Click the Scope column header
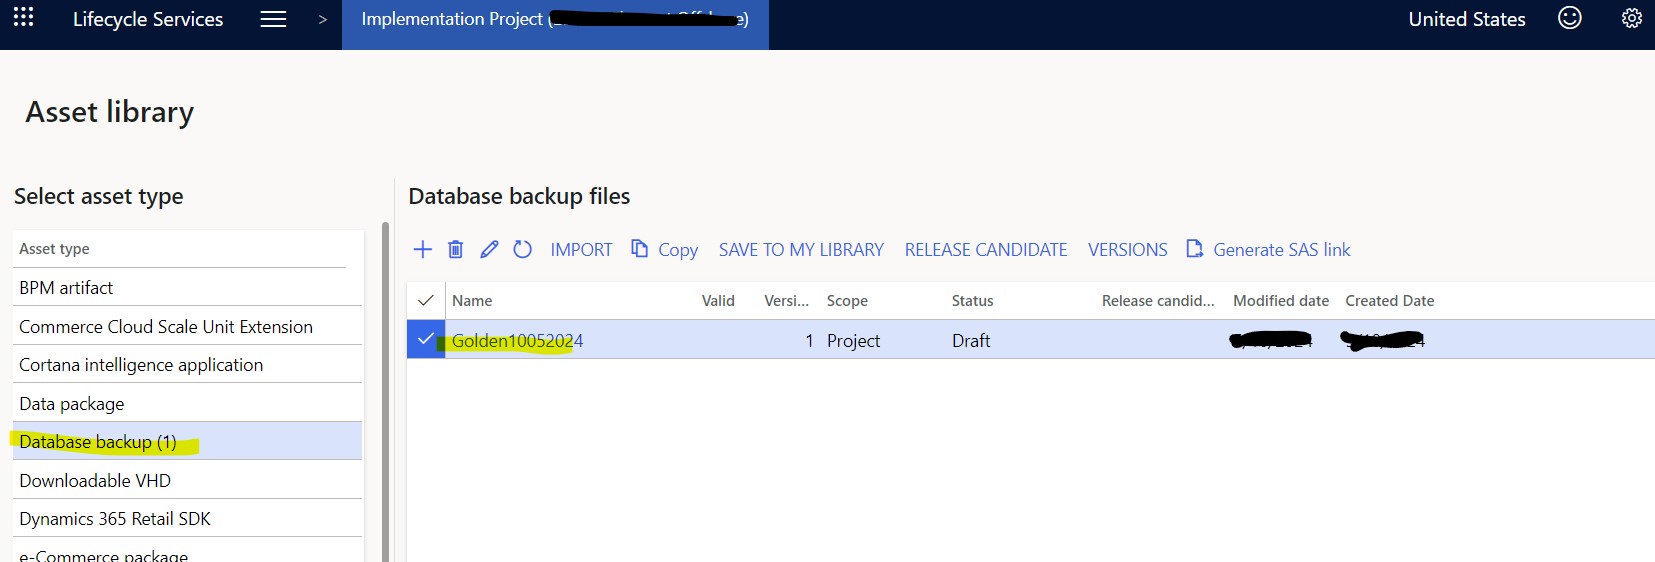The height and width of the screenshot is (562, 1655). pos(847,301)
